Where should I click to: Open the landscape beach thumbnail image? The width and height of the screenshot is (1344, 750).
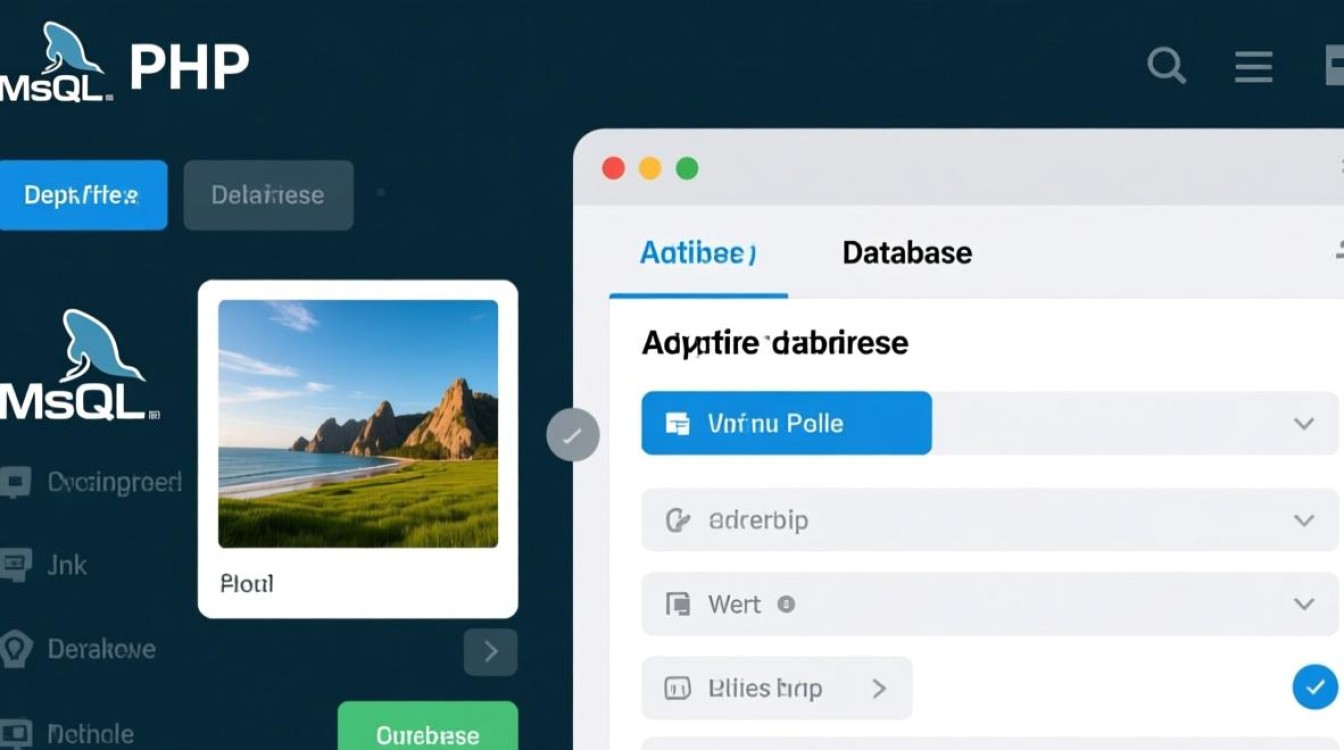(x=358, y=424)
